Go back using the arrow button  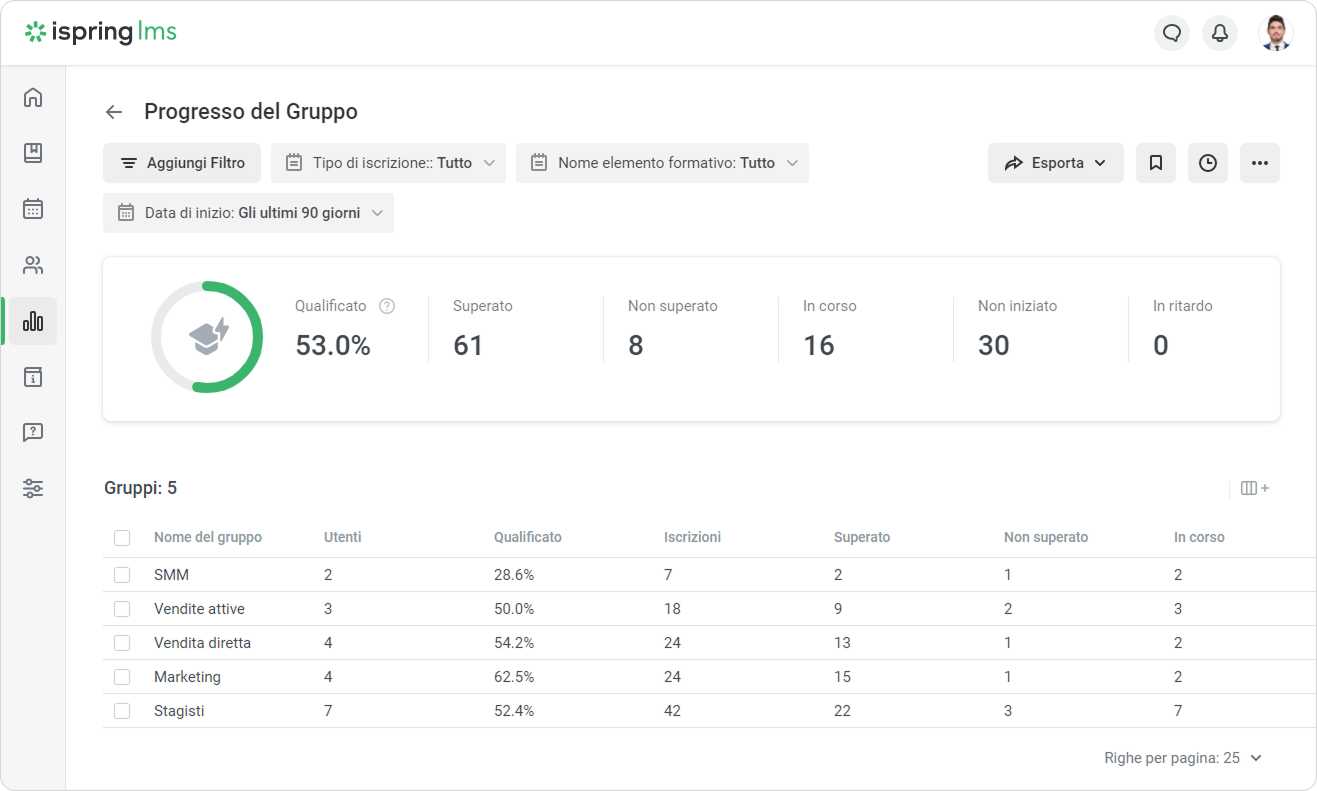(x=114, y=112)
